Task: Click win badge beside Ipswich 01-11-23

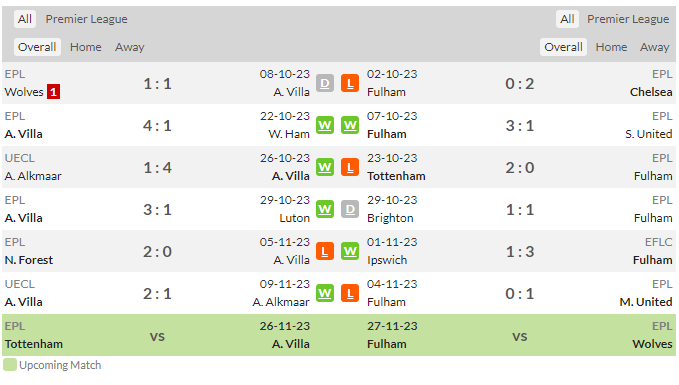Action: pyautogui.click(x=350, y=251)
